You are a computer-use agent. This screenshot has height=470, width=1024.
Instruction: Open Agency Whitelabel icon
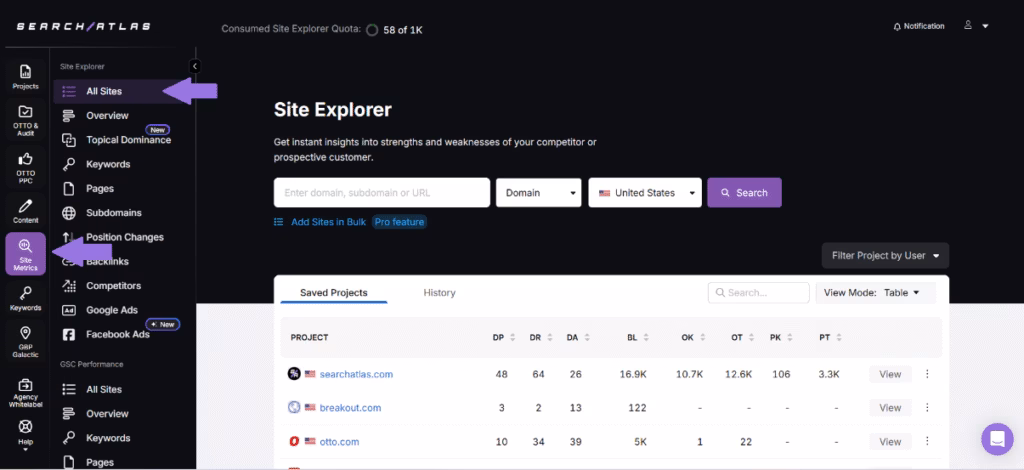click(25, 391)
